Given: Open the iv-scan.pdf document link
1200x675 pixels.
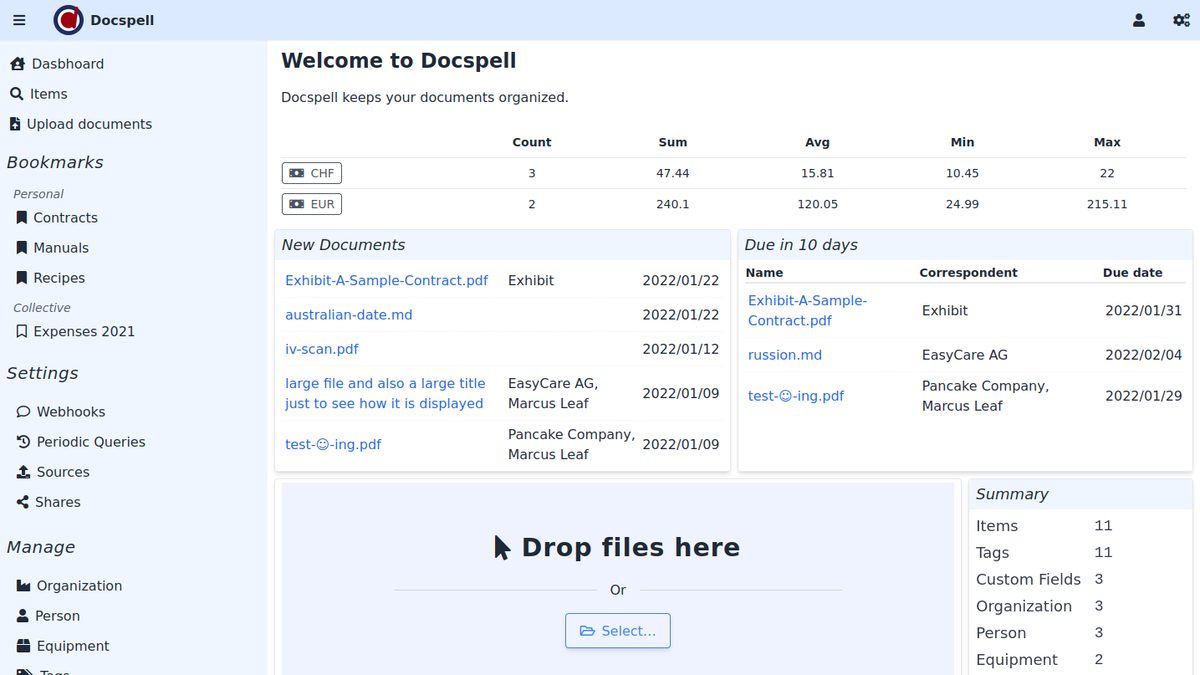Looking at the screenshot, I should tap(322, 349).
